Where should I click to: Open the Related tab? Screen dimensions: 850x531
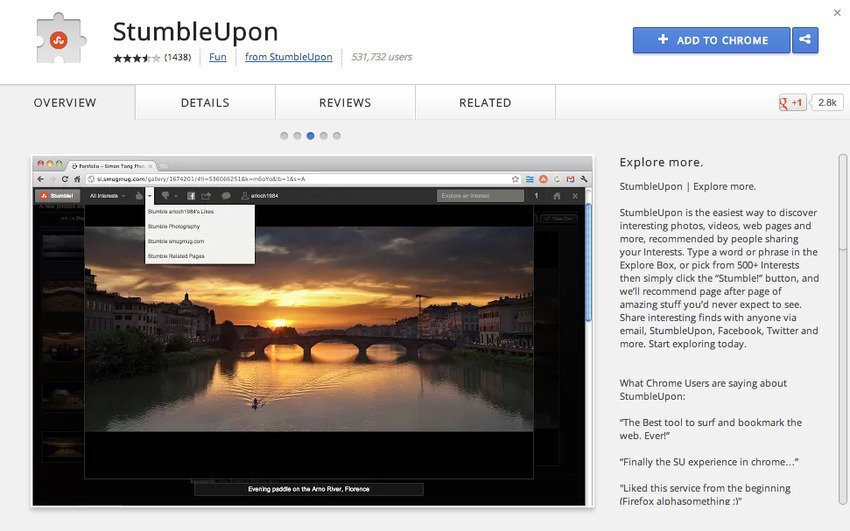coord(485,102)
